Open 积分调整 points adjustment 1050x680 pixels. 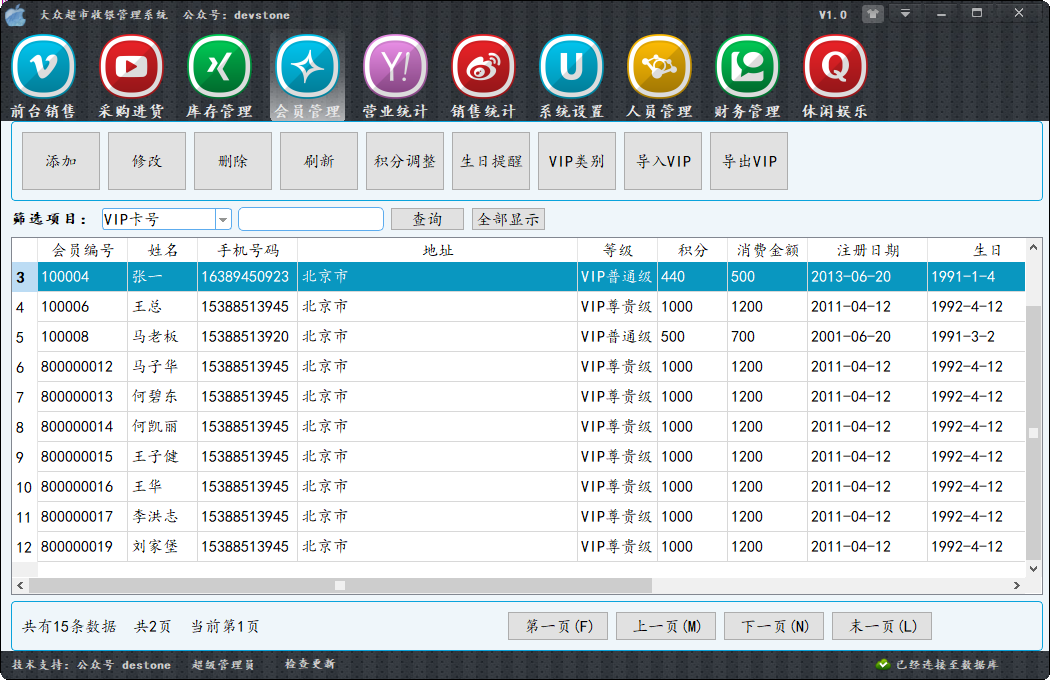pos(405,161)
